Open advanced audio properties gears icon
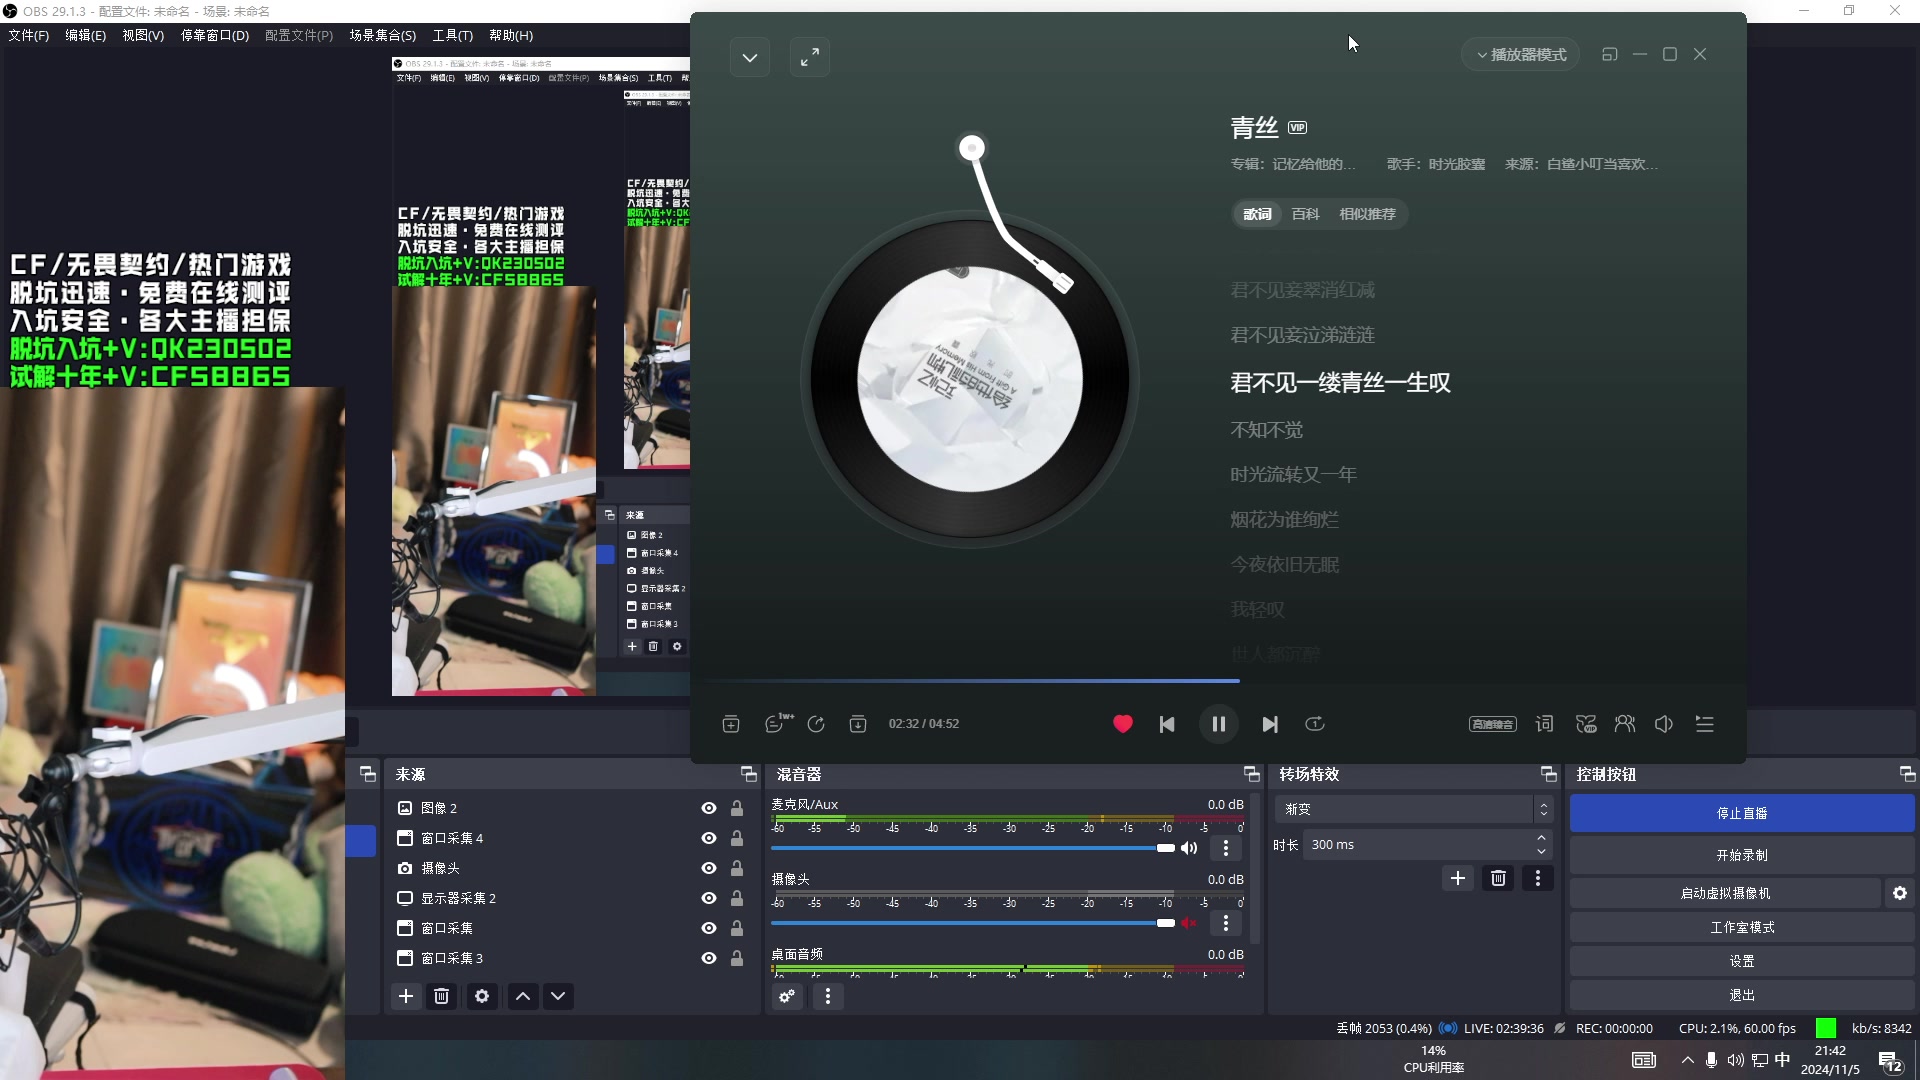The width and height of the screenshot is (1920, 1080). coord(788,996)
